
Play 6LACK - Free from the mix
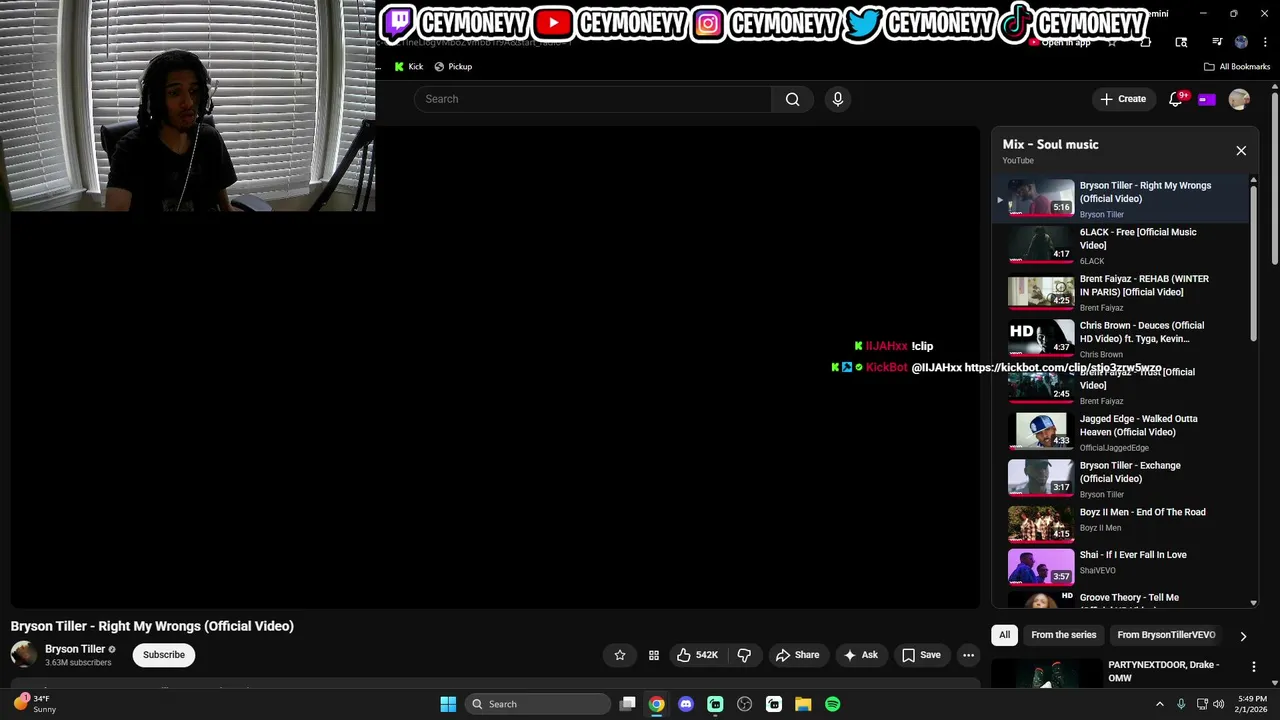1120,246
